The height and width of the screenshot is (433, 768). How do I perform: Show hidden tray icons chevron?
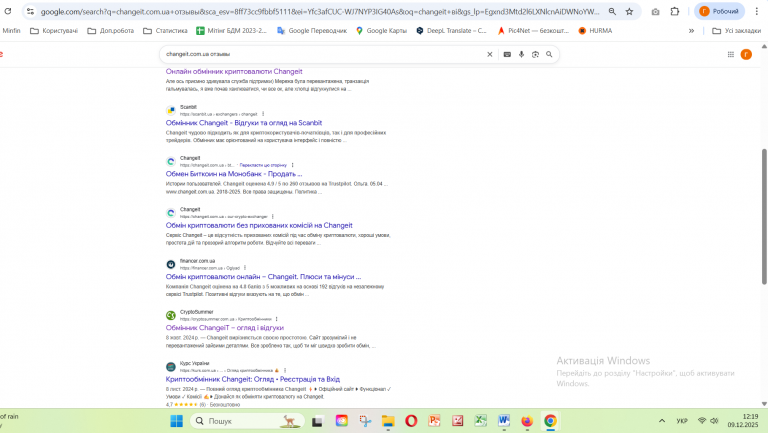tap(662, 421)
